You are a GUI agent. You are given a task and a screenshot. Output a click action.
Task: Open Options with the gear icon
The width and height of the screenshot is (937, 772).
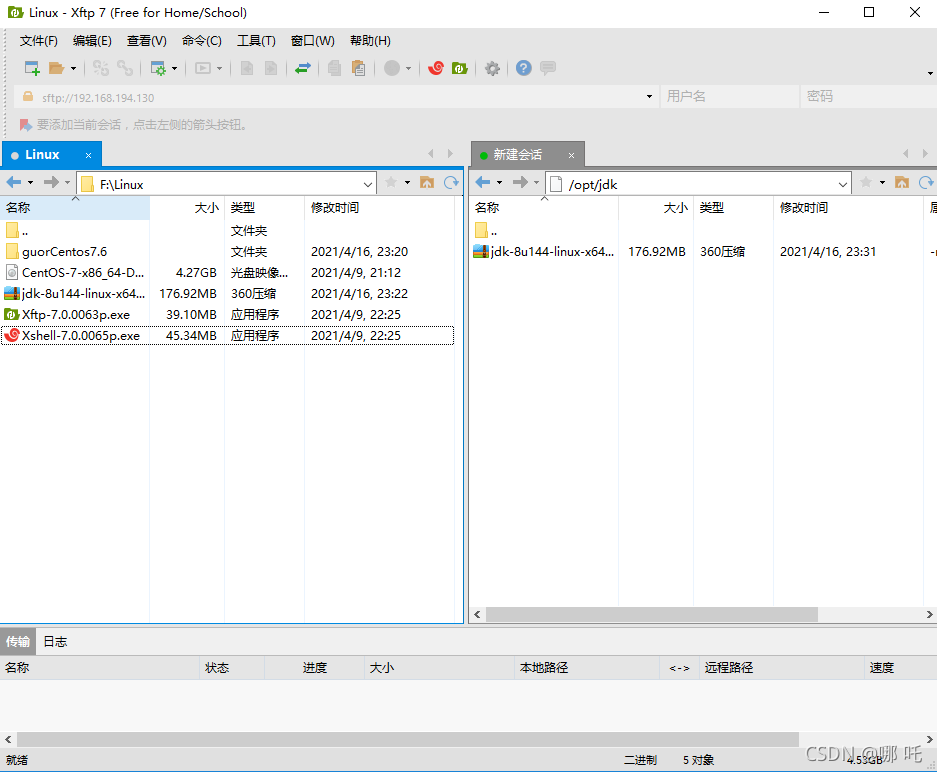pyautogui.click(x=492, y=68)
